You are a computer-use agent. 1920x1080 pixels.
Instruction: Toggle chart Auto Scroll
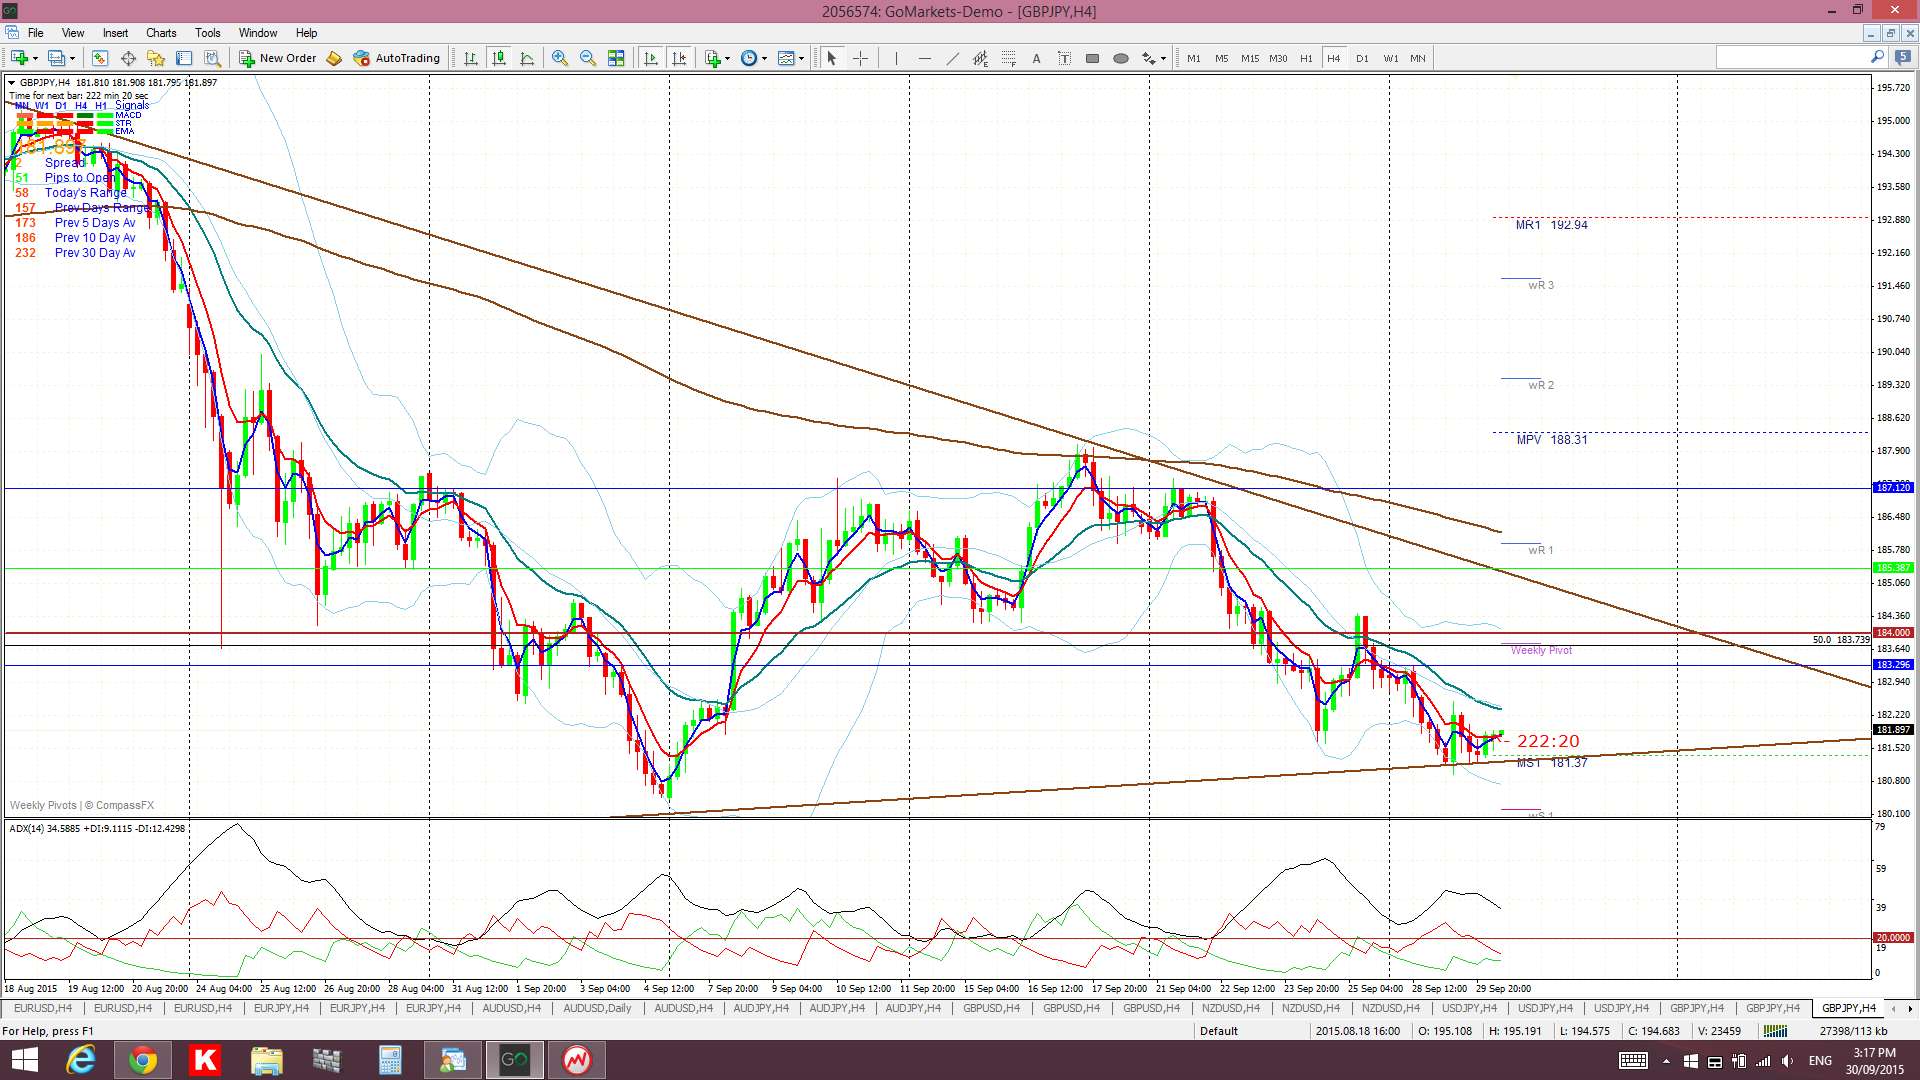pyautogui.click(x=651, y=58)
